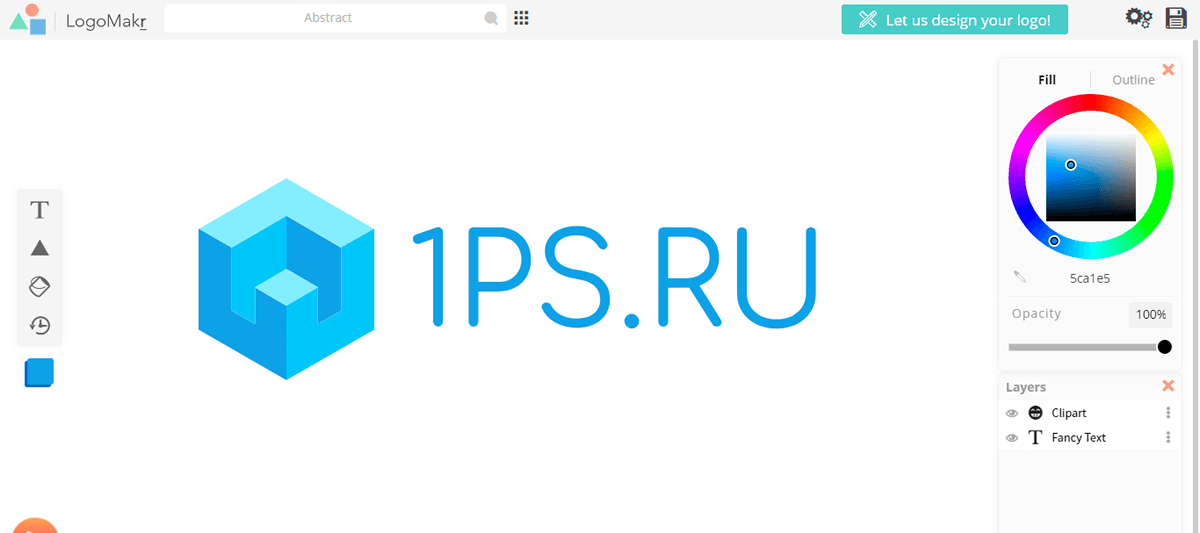The height and width of the screenshot is (533, 1200).
Task: Open the paint bucket fill tool
Action: tap(40, 287)
